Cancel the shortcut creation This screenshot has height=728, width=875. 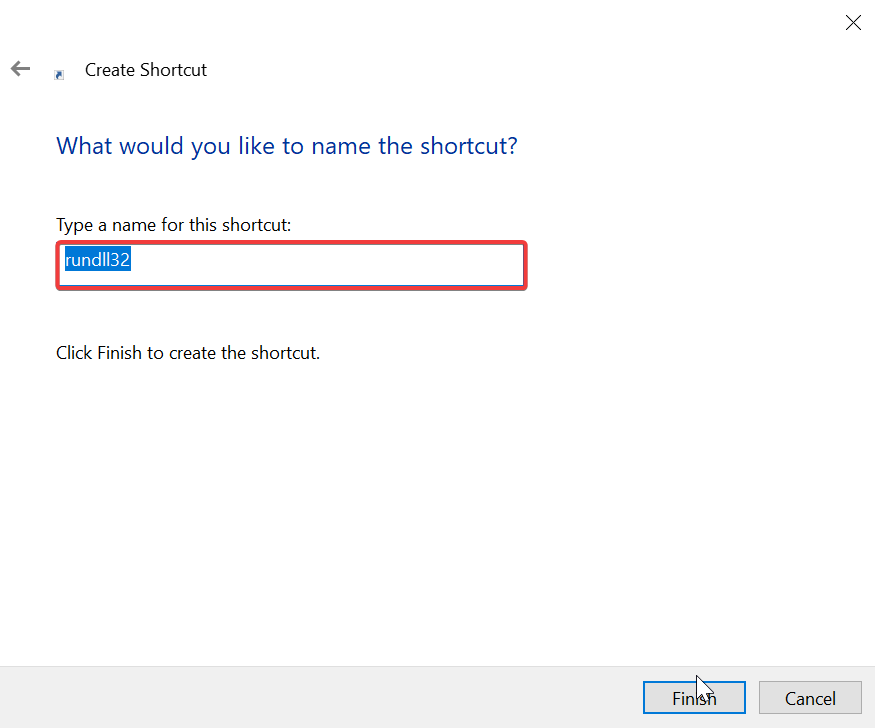click(x=810, y=698)
